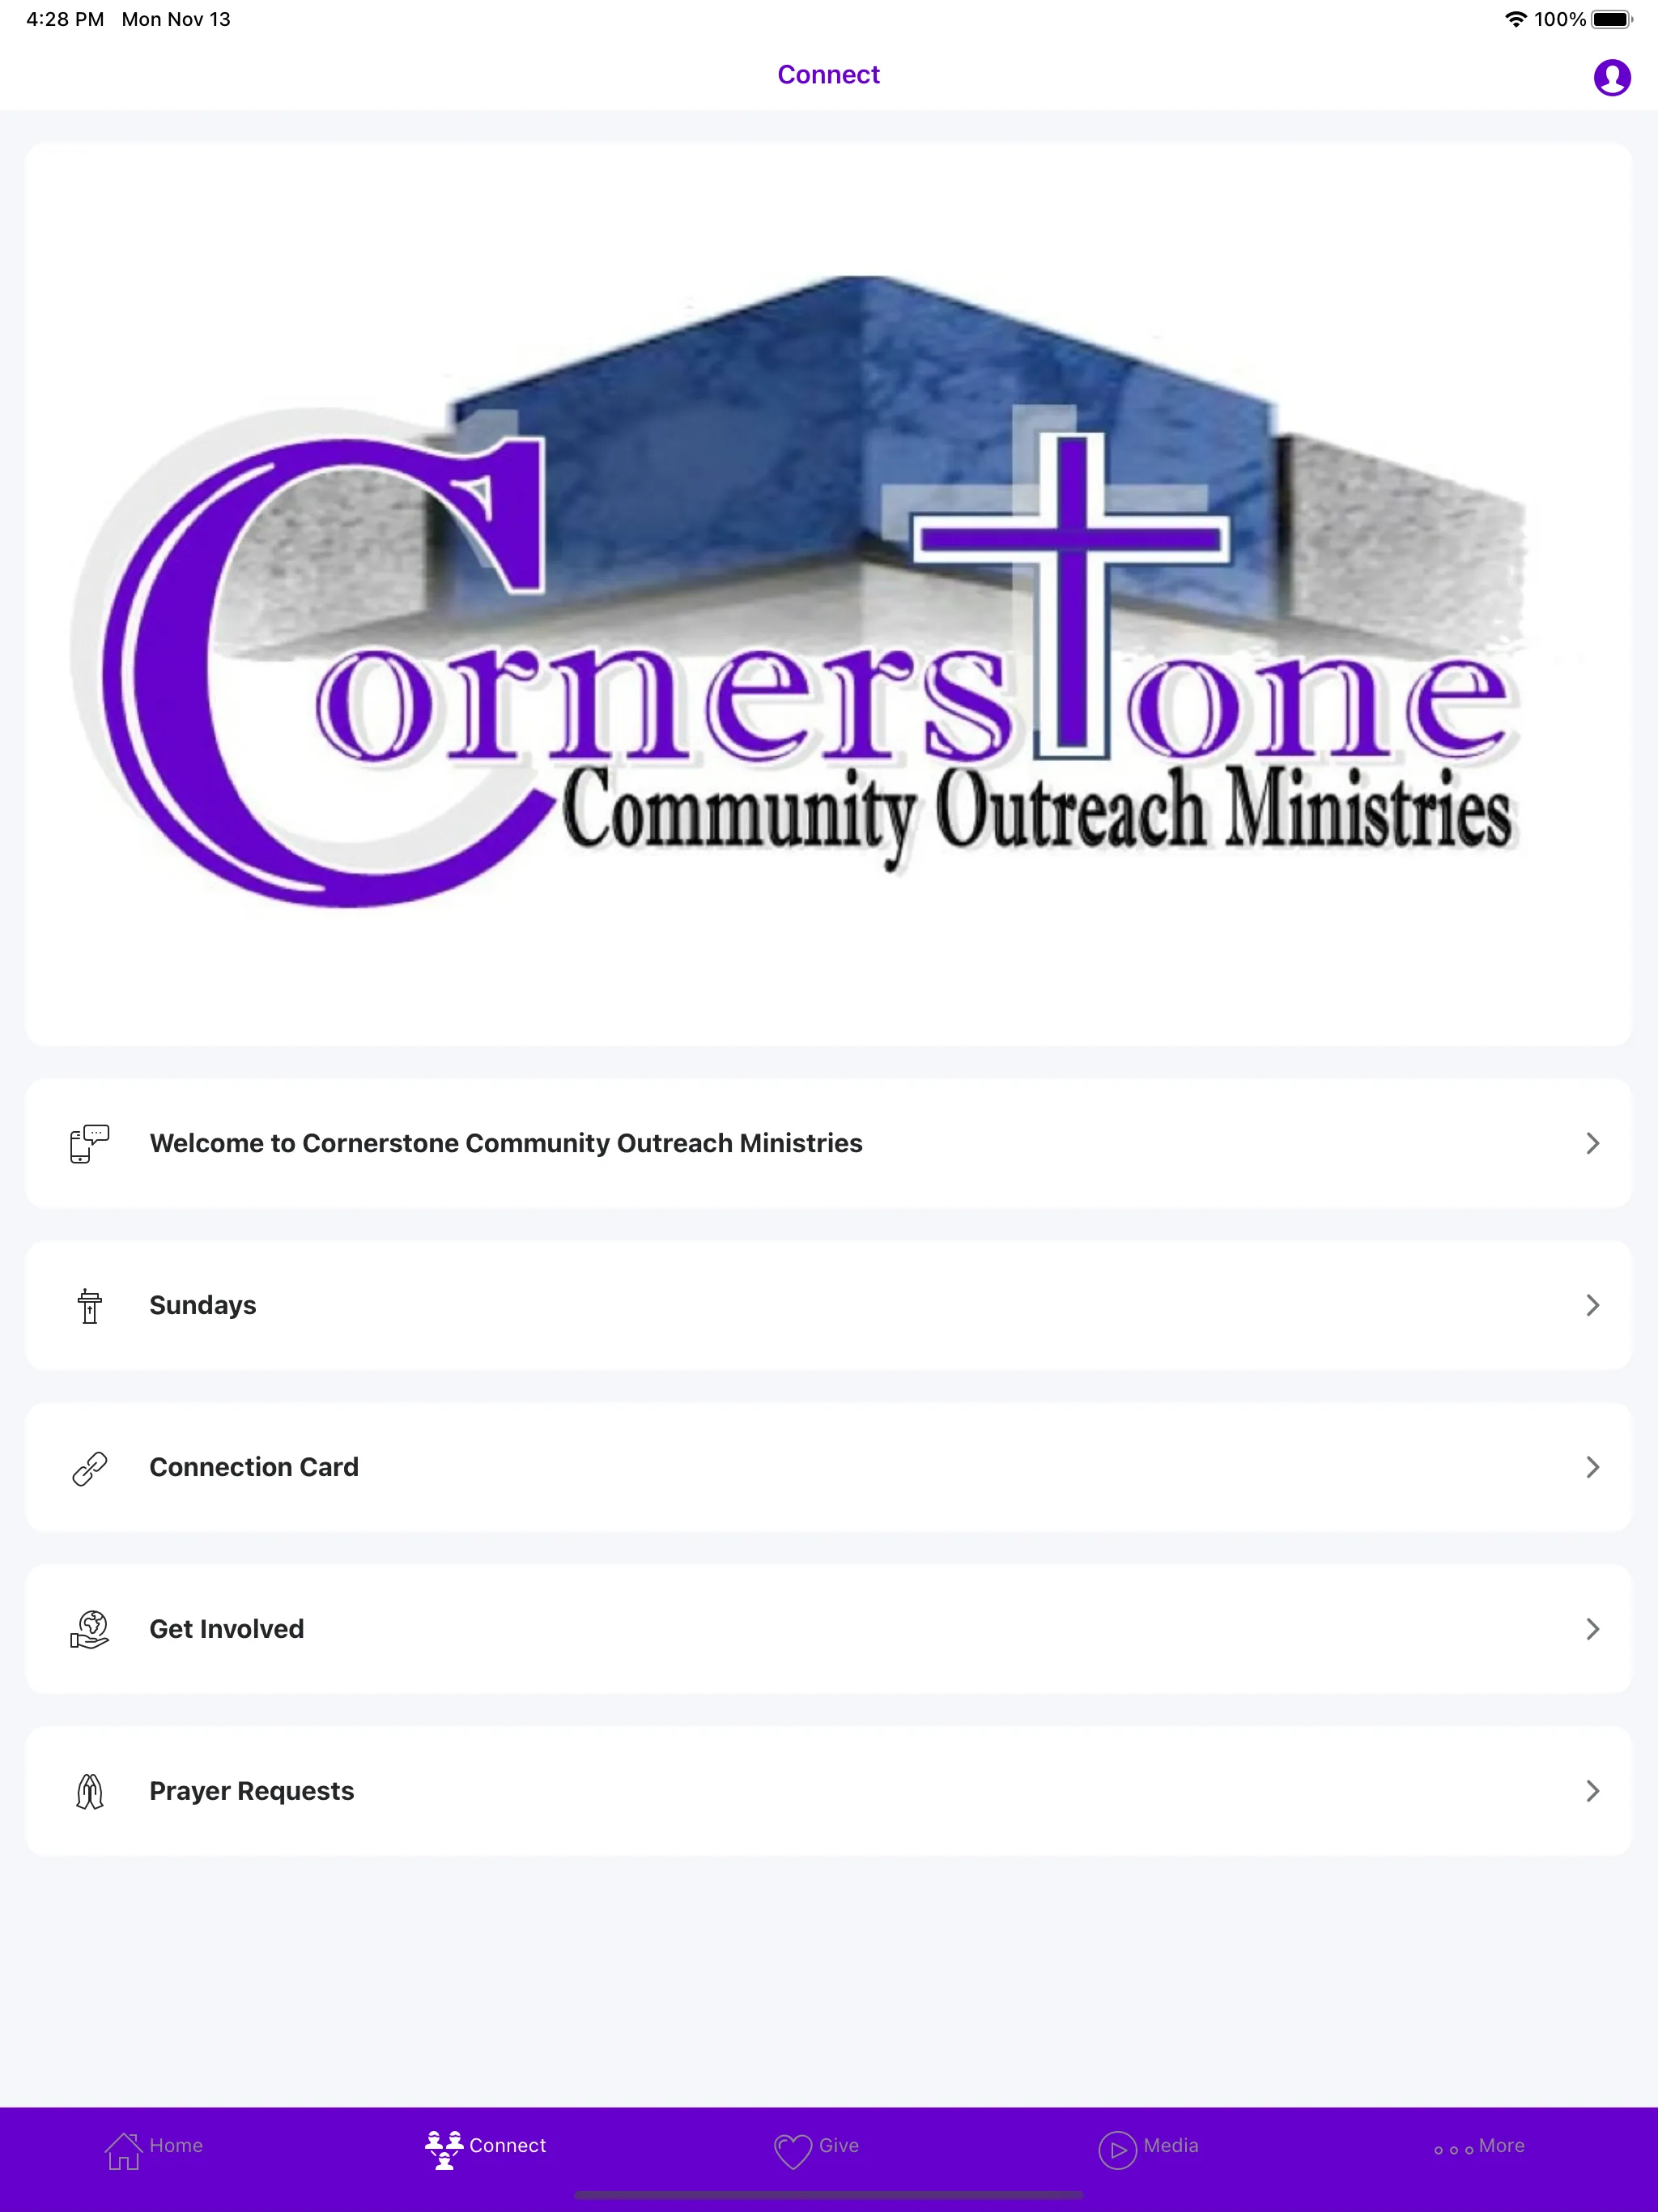This screenshot has width=1658, height=2212.
Task: Tap the Media play icon
Action: 1115,2146
